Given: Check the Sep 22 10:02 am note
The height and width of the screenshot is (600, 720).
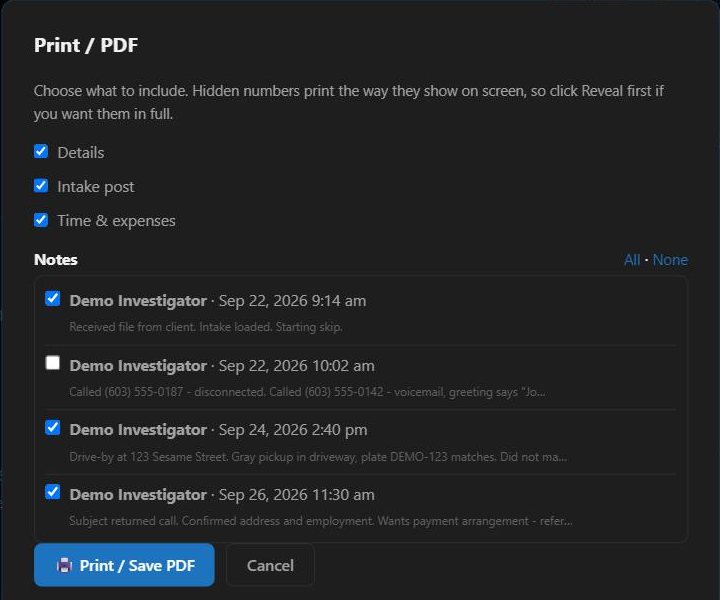Looking at the screenshot, I should pyautogui.click(x=53, y=363).
